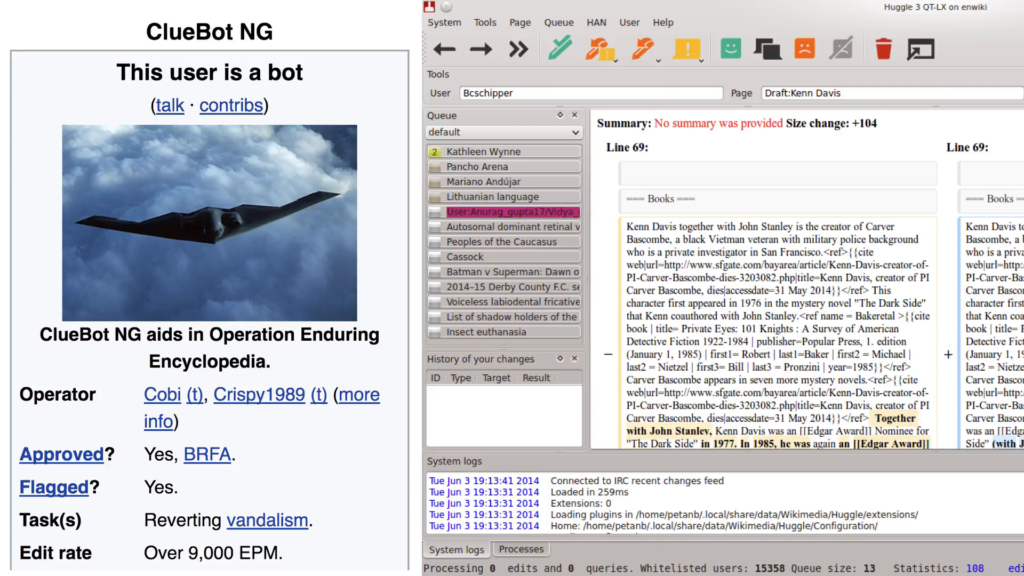Select Kathleen Wynne in the queue
Screen dimensions: 1024x576
click(x=504, y=152)
